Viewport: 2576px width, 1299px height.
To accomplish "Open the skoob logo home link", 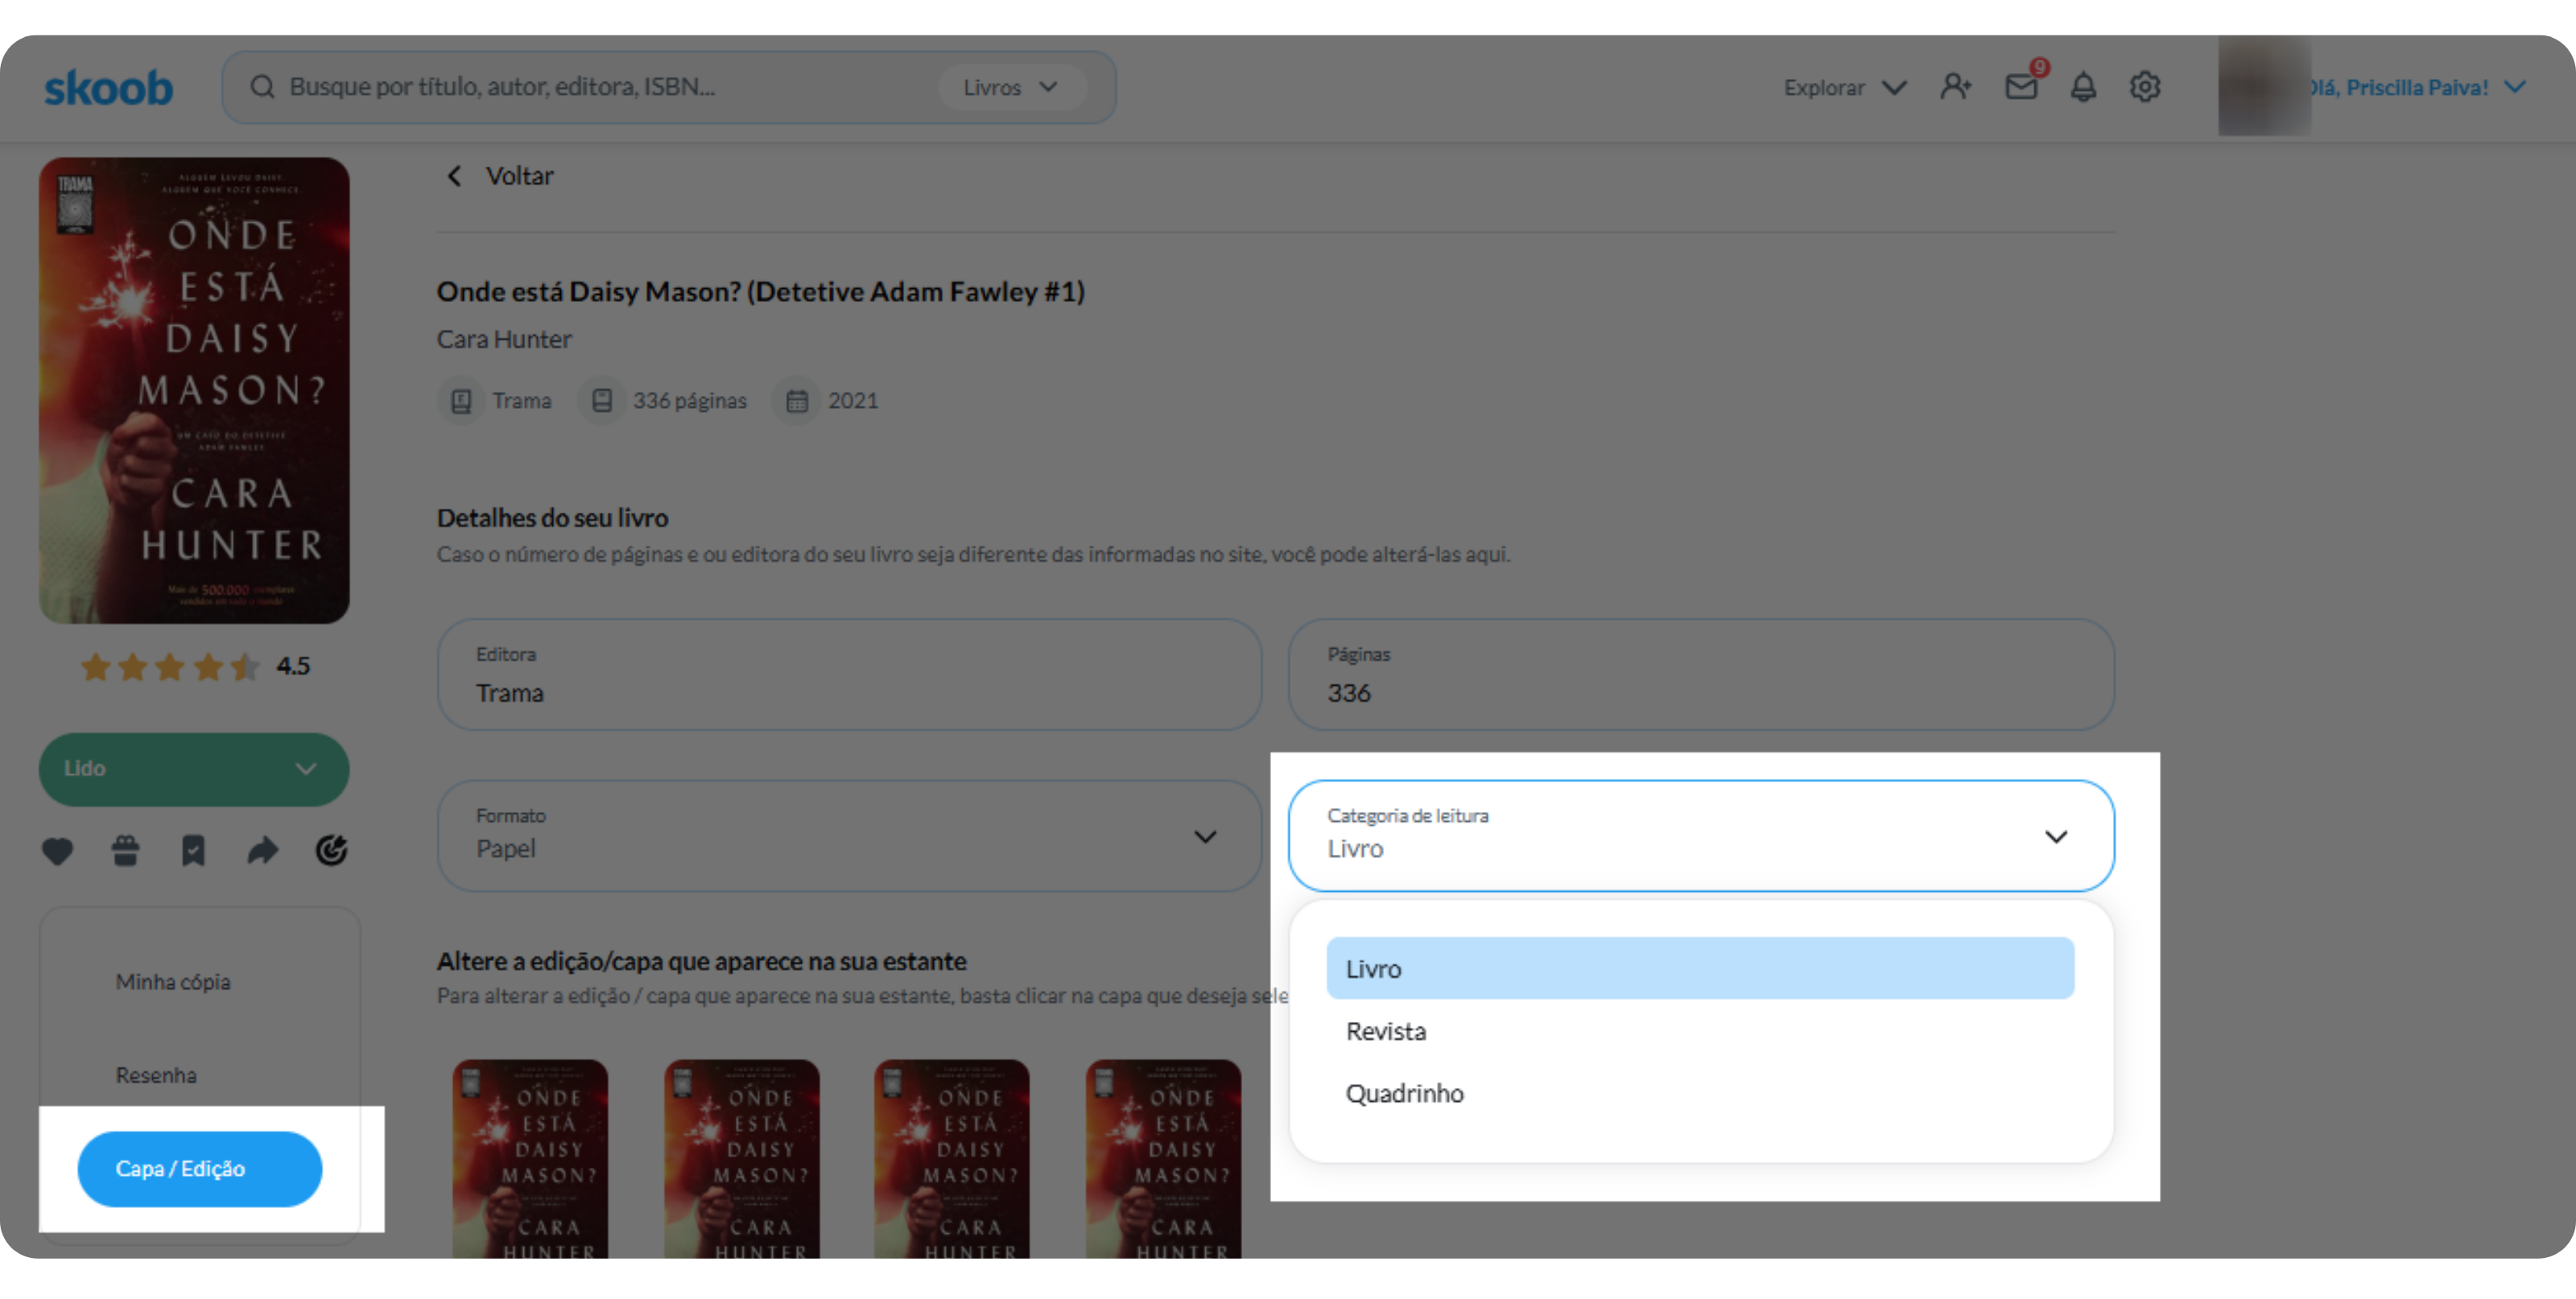I will 108,88.
